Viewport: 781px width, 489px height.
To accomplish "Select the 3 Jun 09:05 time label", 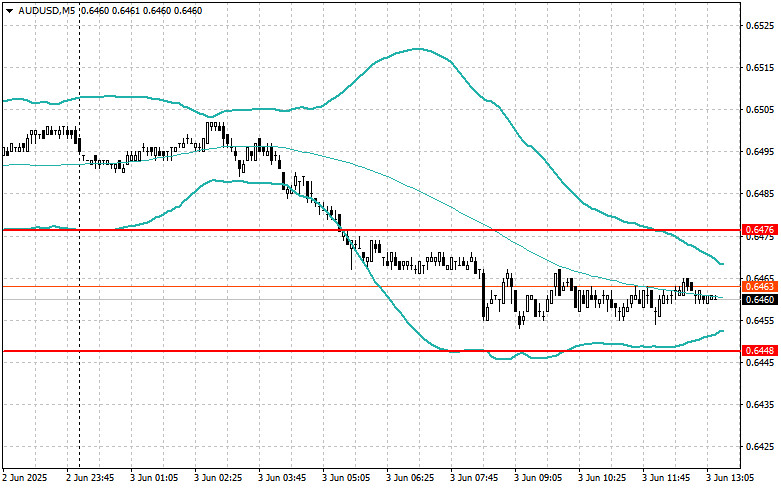I will (538, 478).
